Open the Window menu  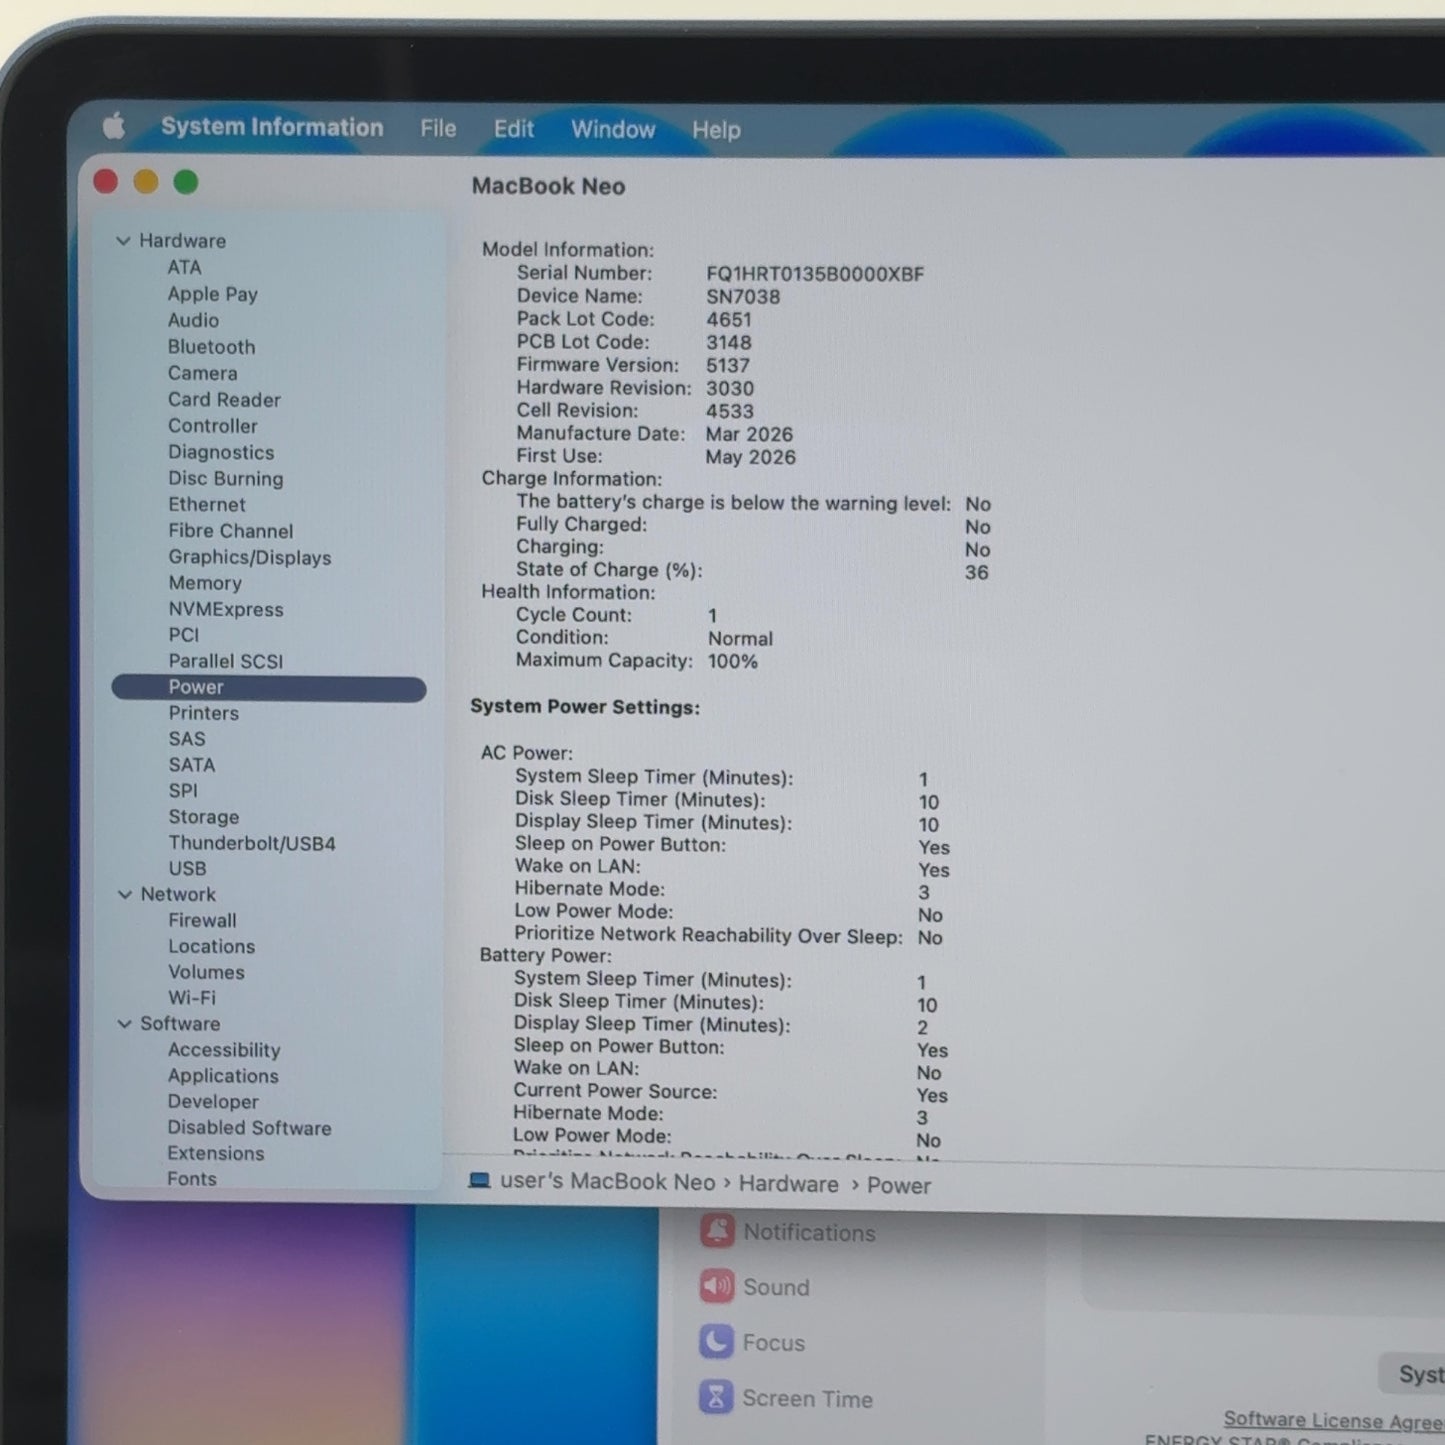(613, 129)
